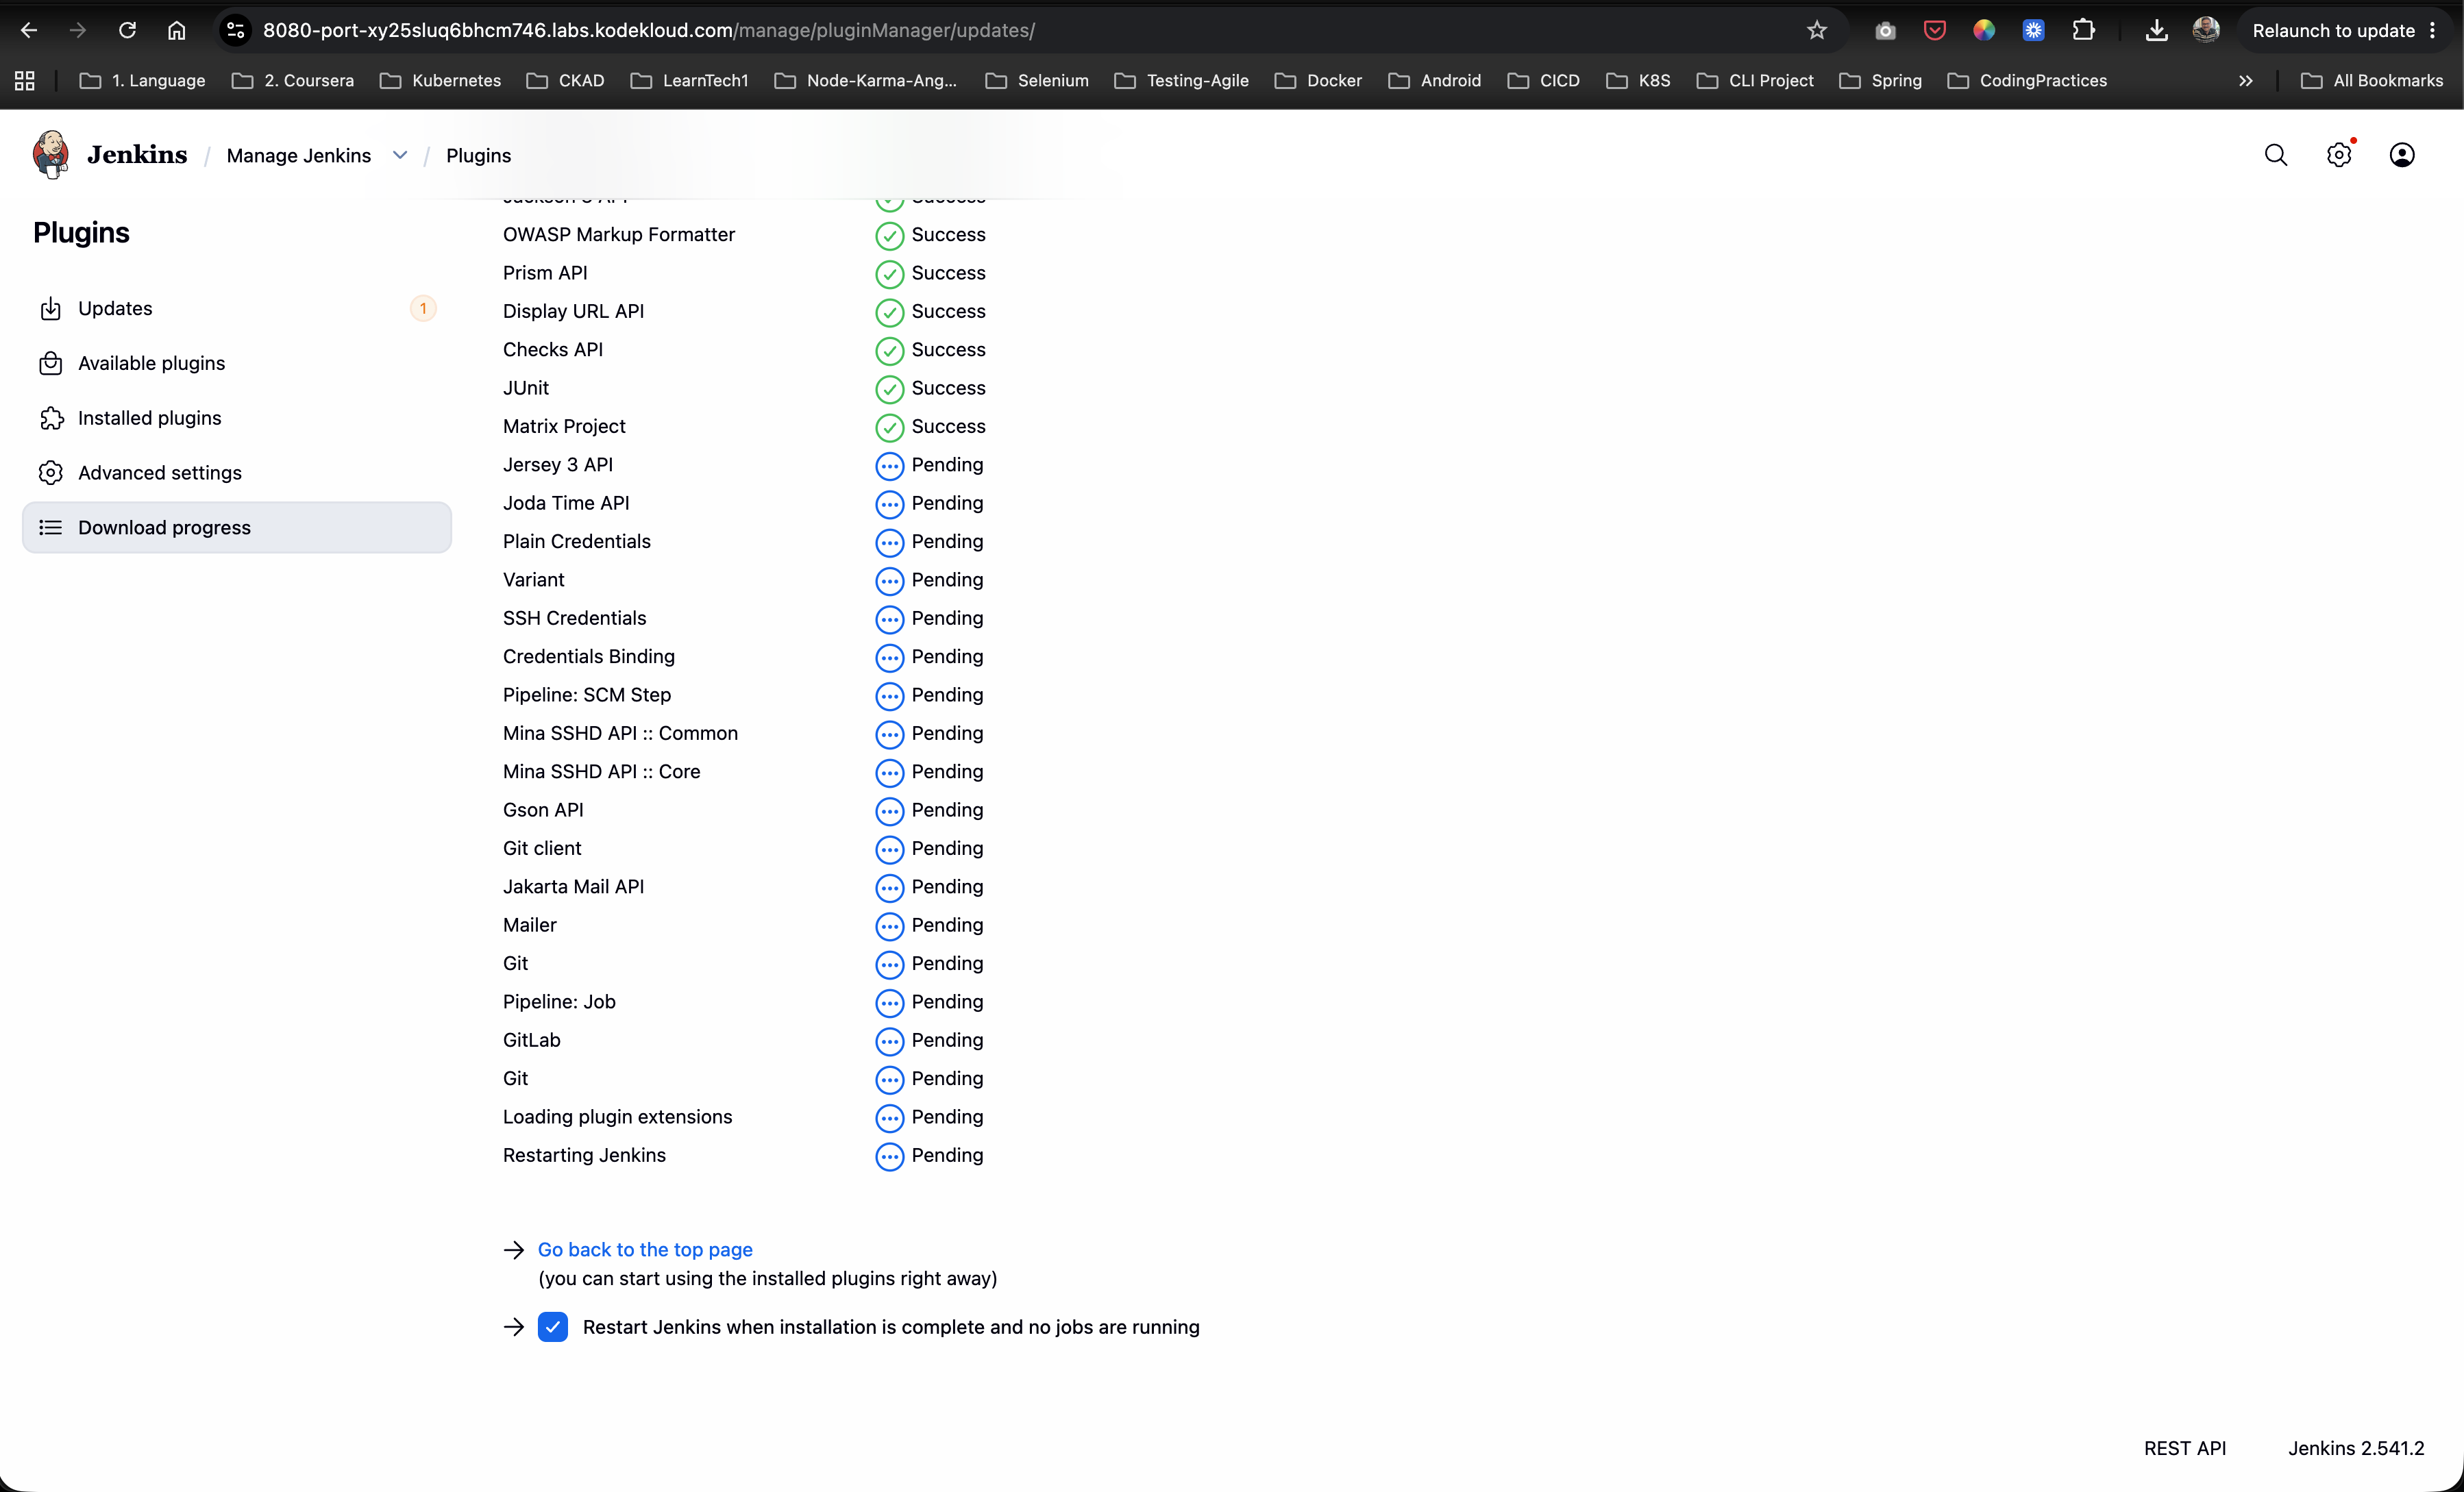The height and width of the screenshot is (1492, 2464).
Task: Click the Credentials Binding row text
Action: pos(589,657)
